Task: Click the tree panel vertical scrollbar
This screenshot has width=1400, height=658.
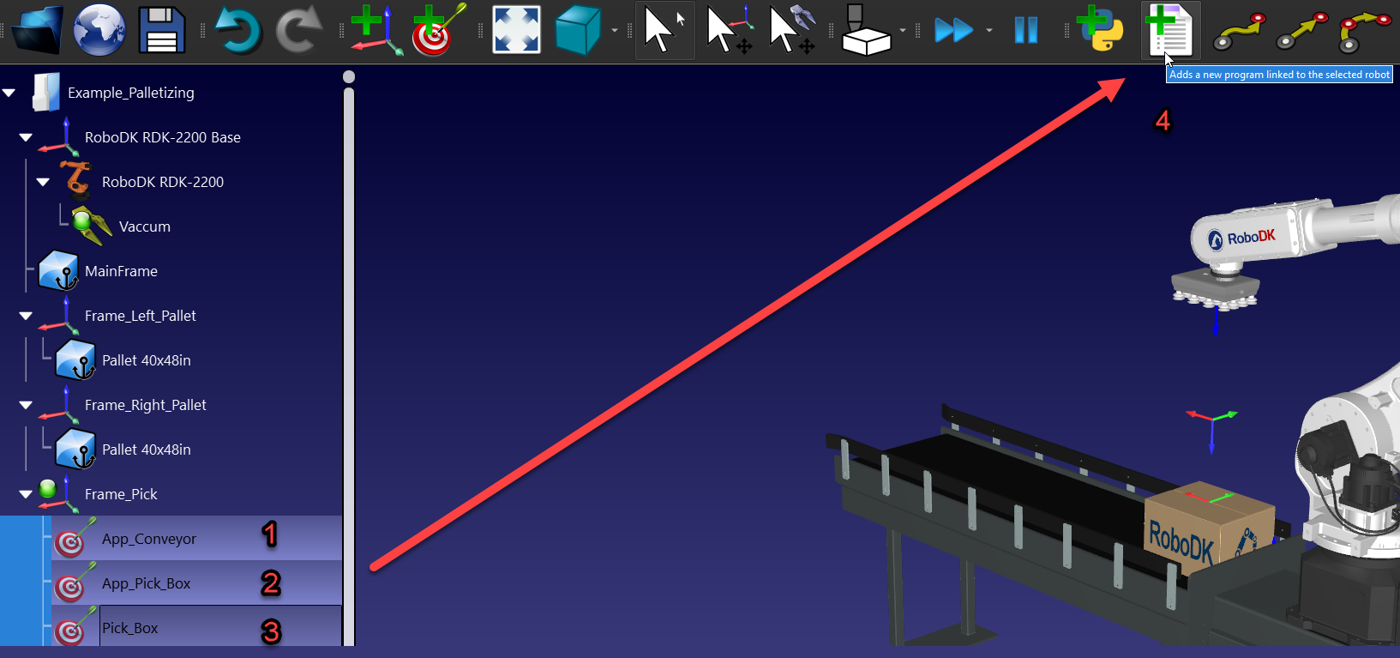Action: tap(348, 300)
